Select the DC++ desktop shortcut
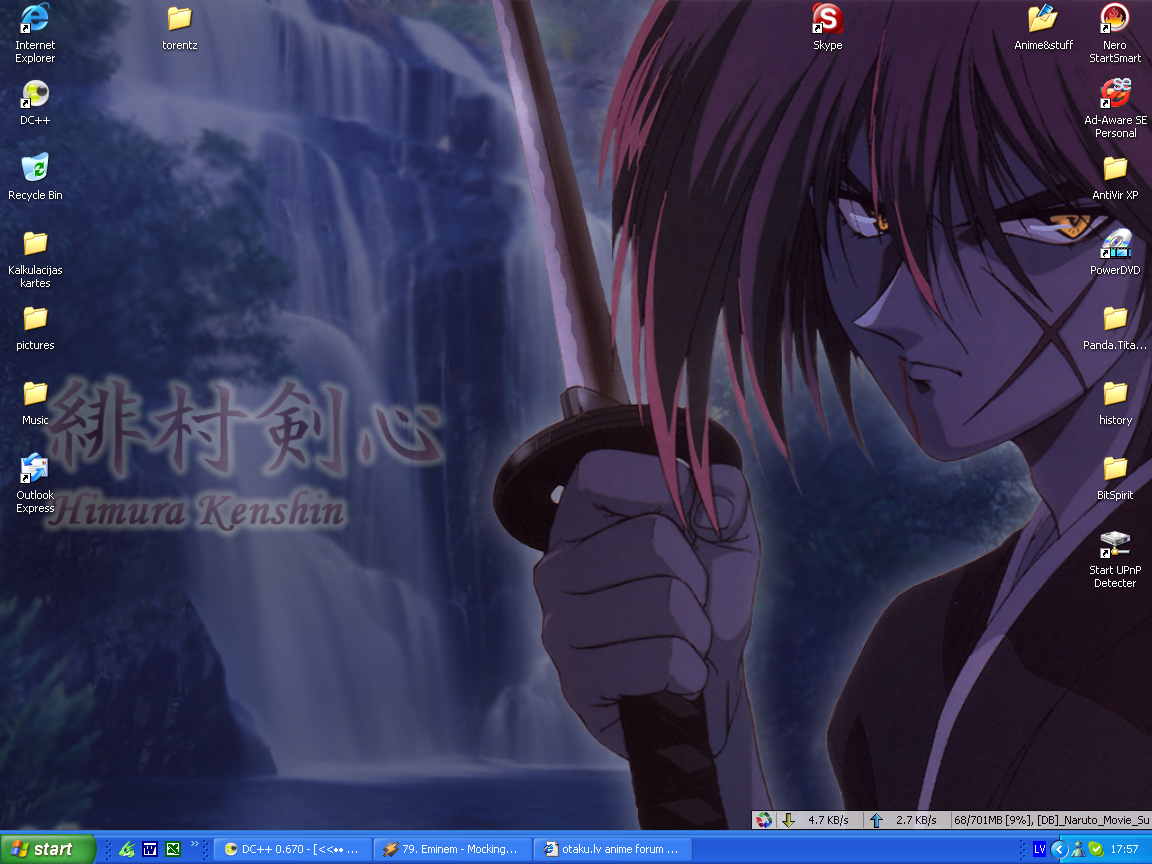Image resolution: width=1152 pixels, height=864 pixels. (x=35, y=102)
